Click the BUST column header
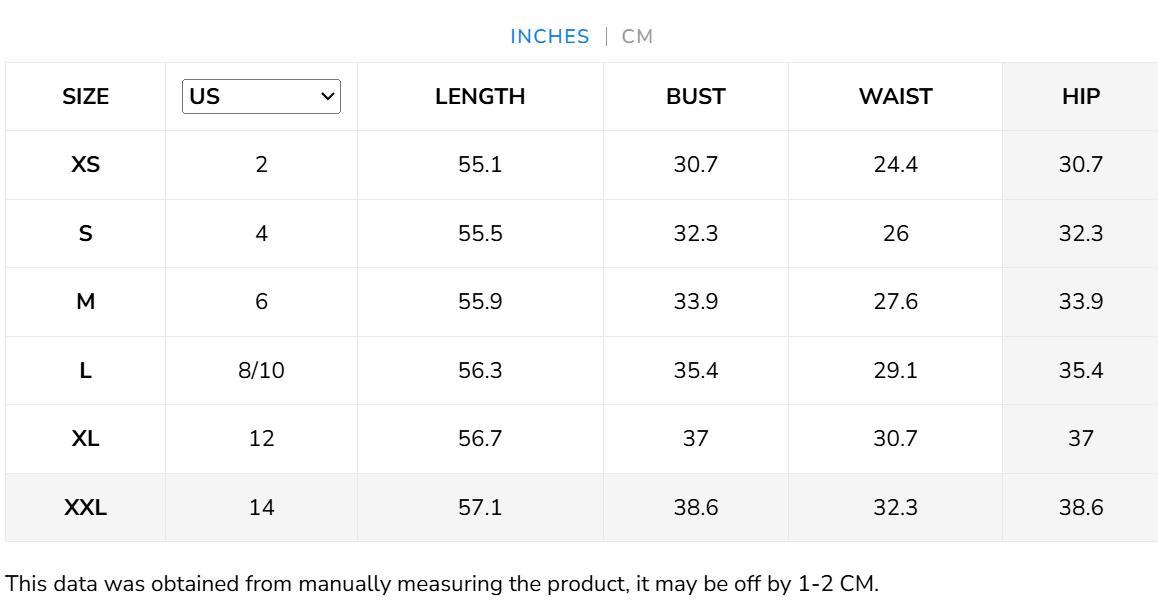1158x612 pixels. (x=696, y=97)
